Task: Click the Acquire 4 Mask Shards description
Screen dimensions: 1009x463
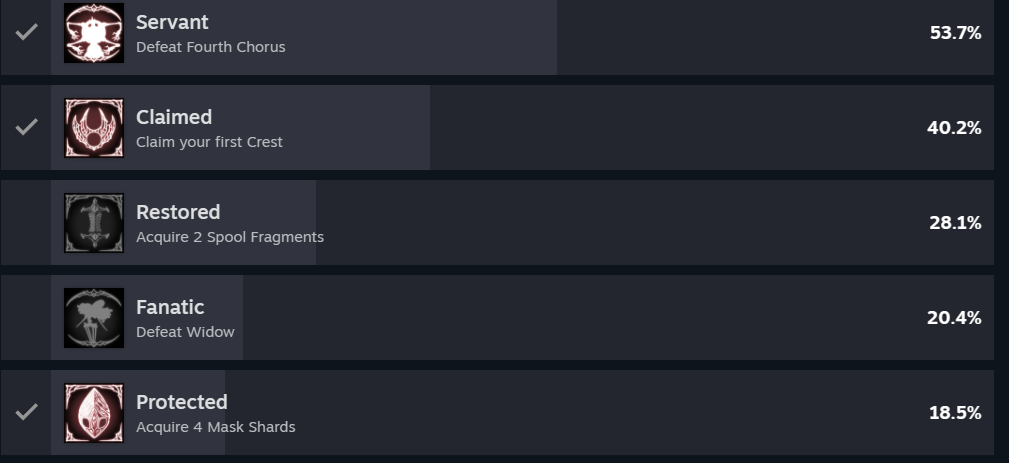Action: point(215,427)
